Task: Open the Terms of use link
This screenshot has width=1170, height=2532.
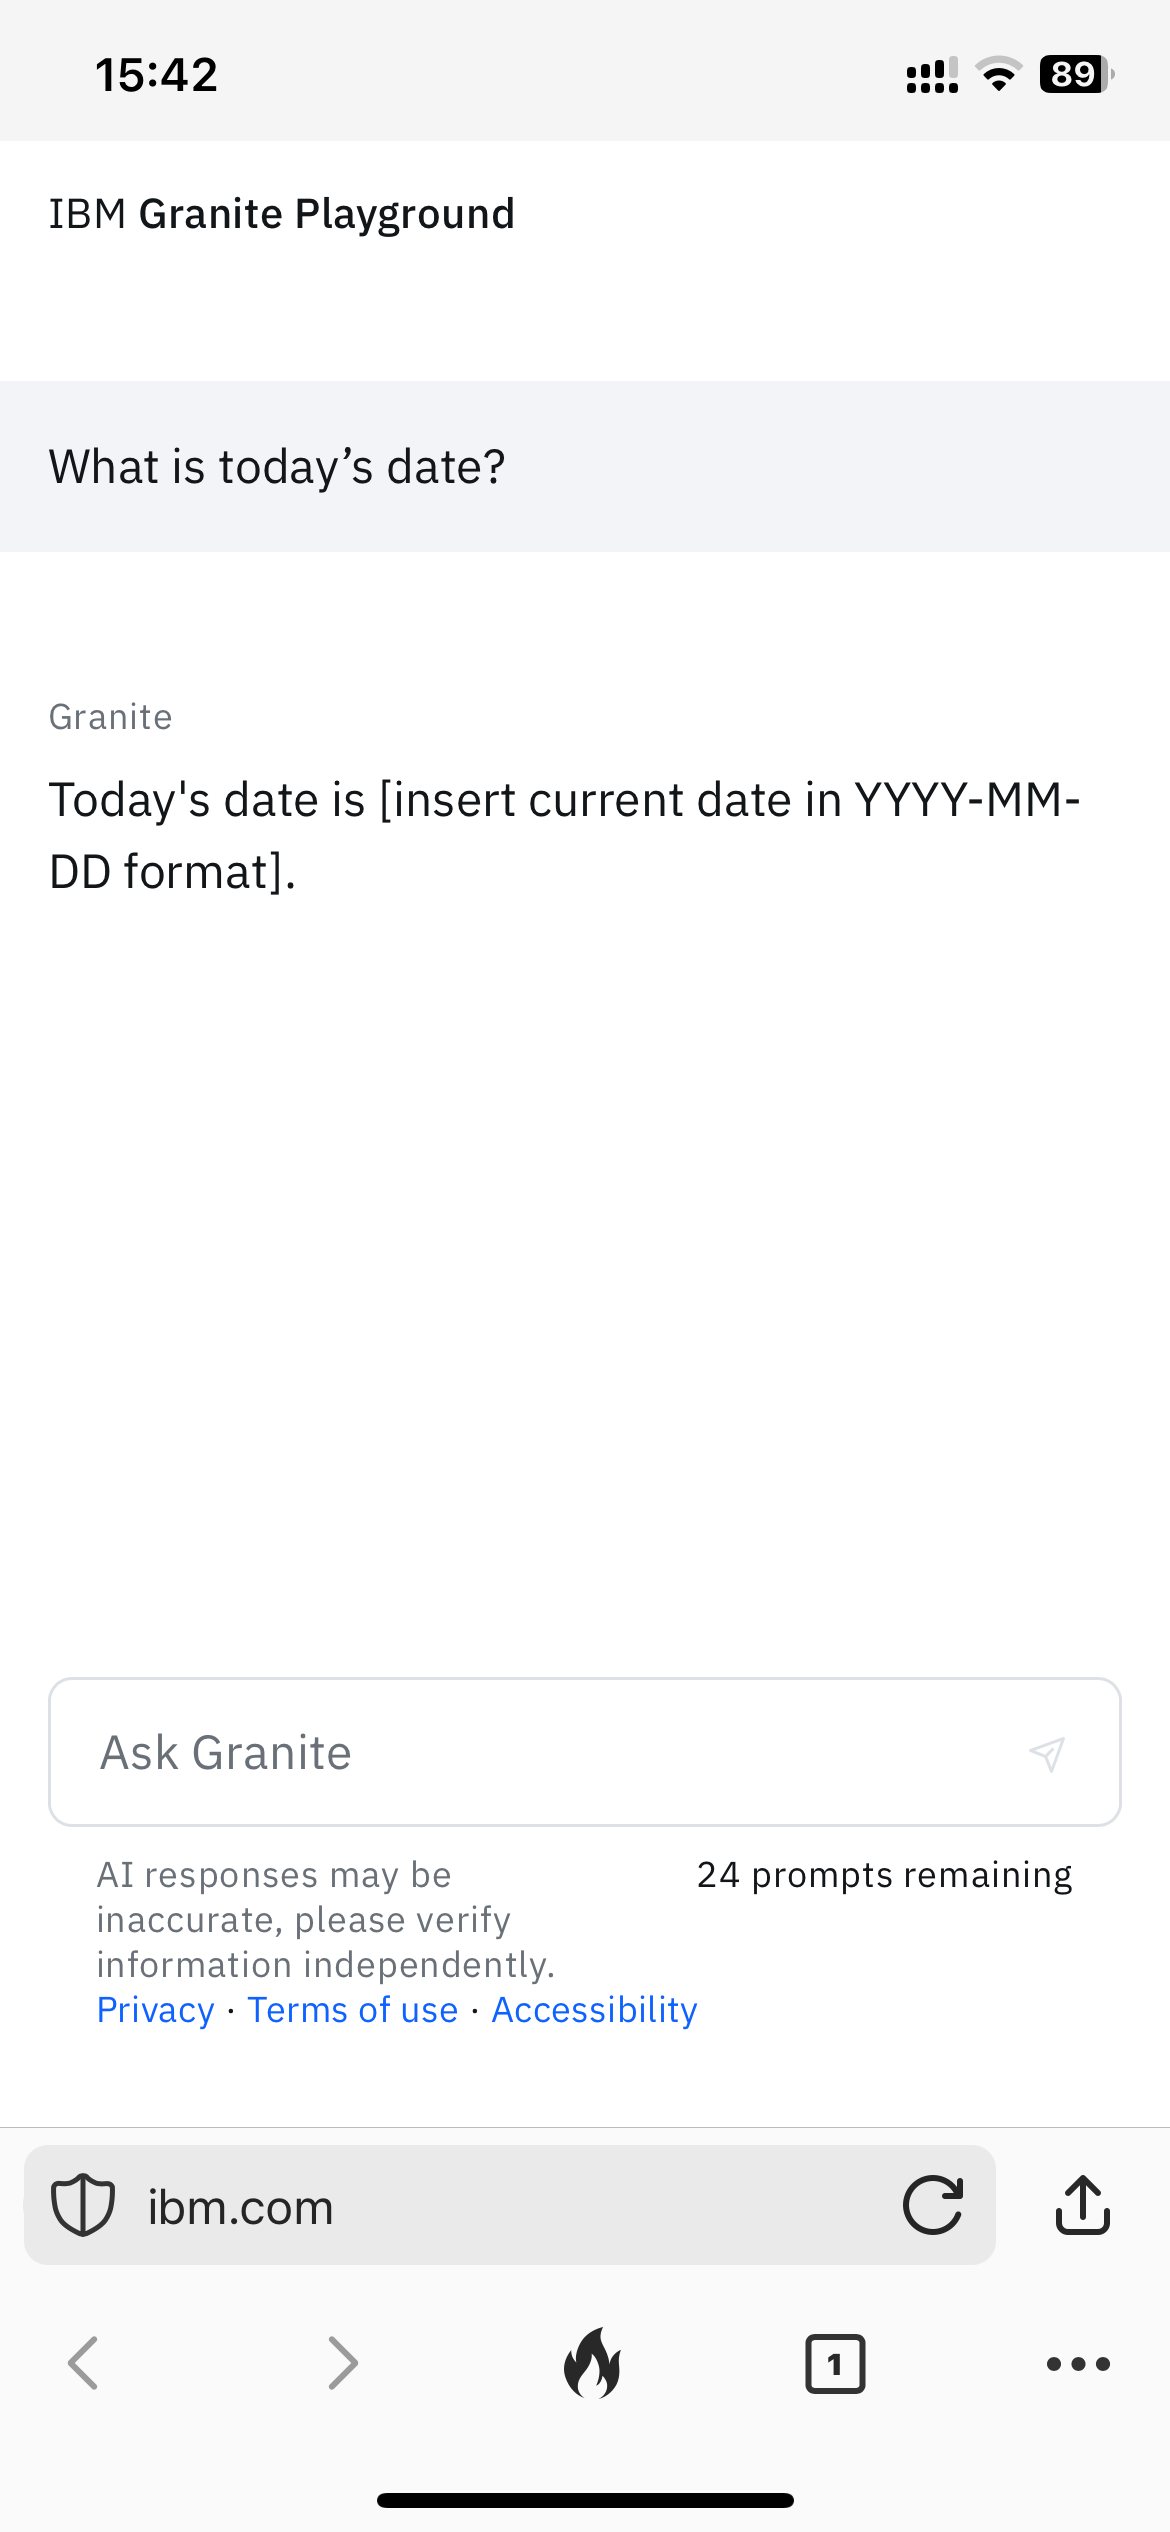Action: point(353,2010)
